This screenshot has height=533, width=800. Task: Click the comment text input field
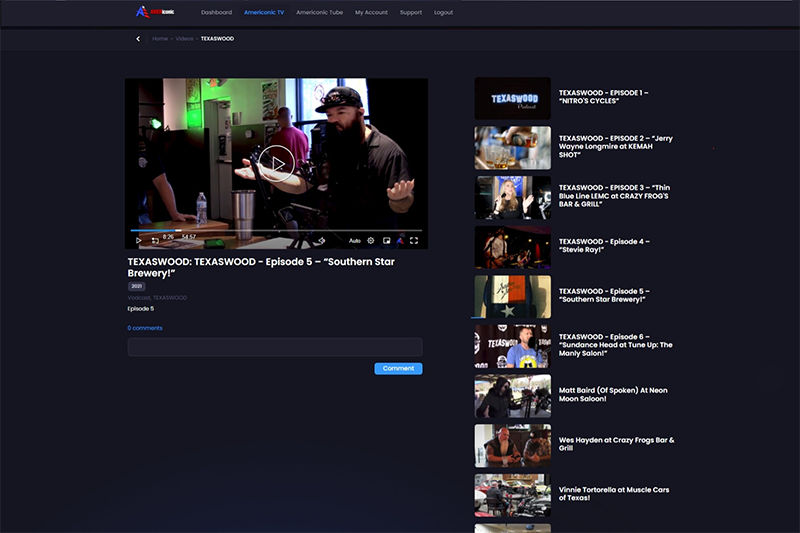275,347
